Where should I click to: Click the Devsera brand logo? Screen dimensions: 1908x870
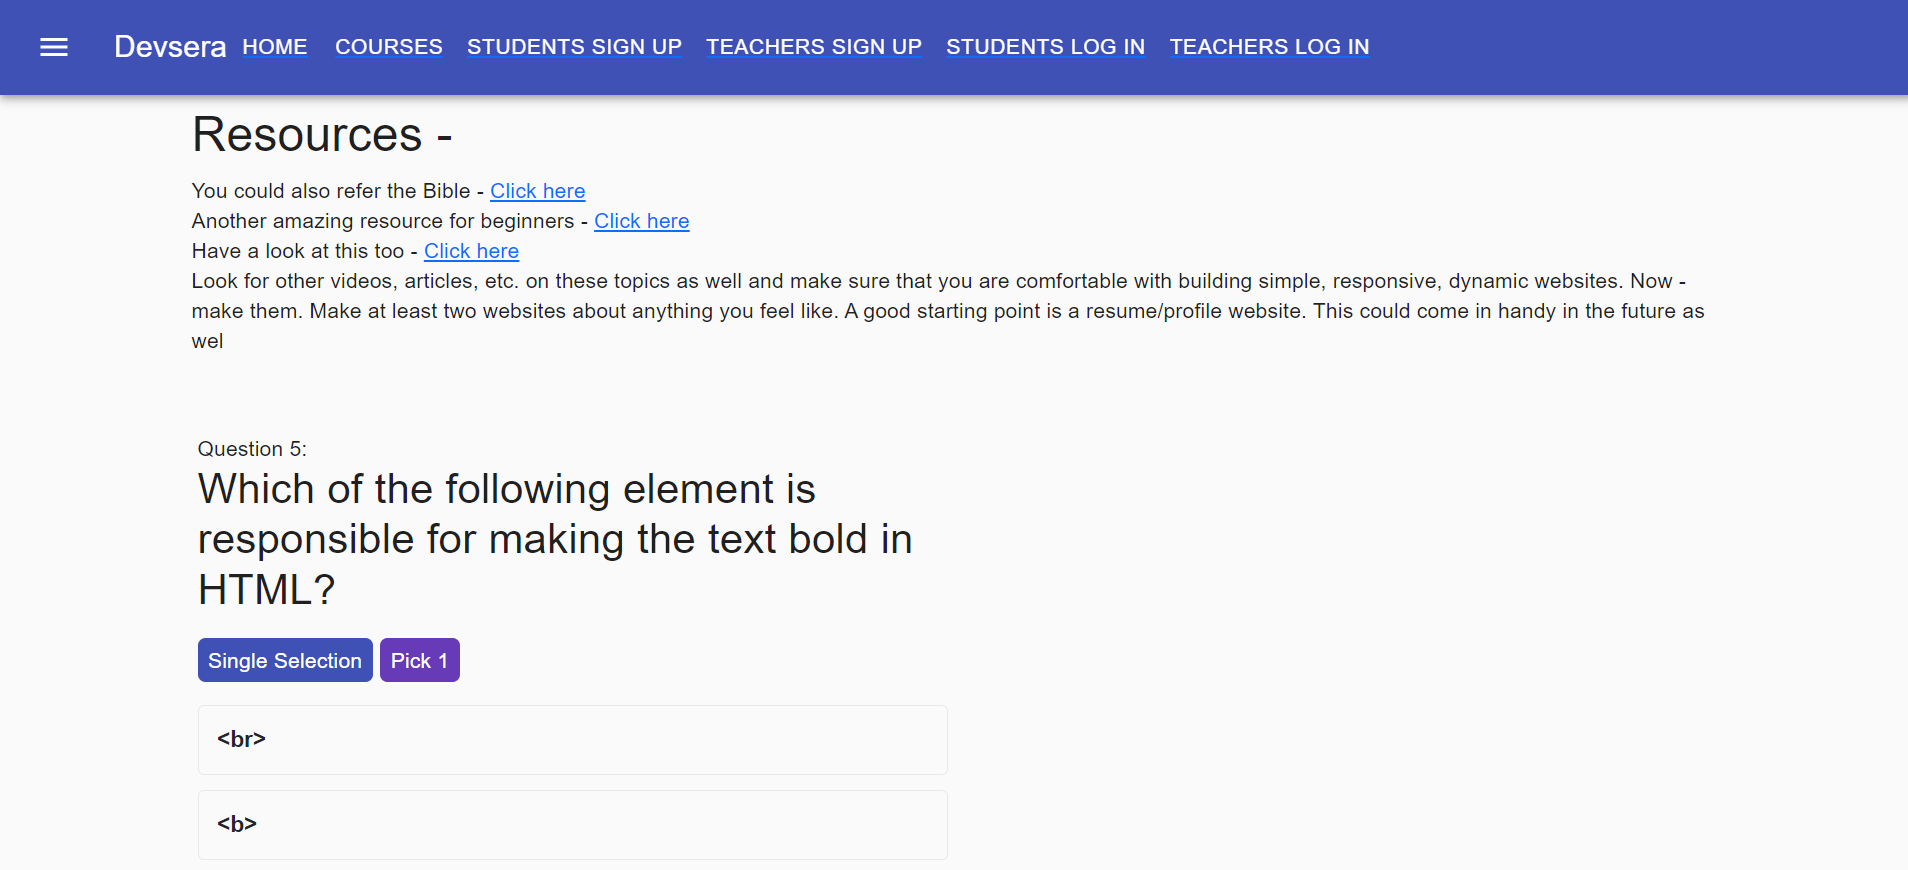pos(170,47)
